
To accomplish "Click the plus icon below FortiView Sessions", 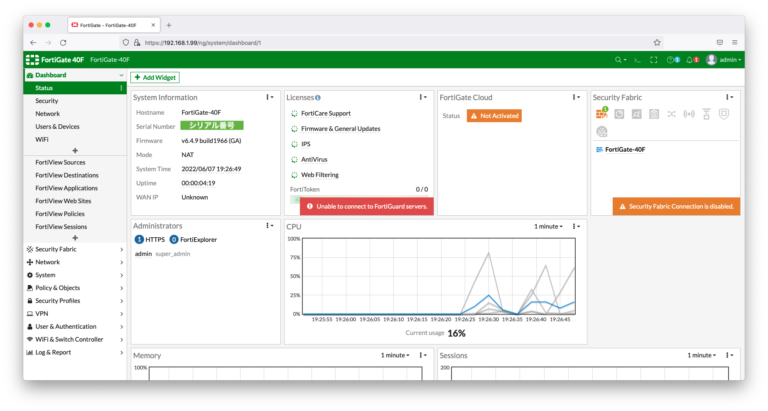I will (x=75, y=238).
